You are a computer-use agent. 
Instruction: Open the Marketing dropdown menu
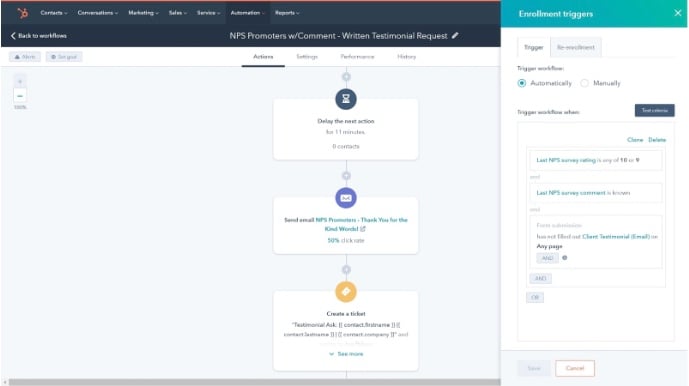tap(143, 13)
